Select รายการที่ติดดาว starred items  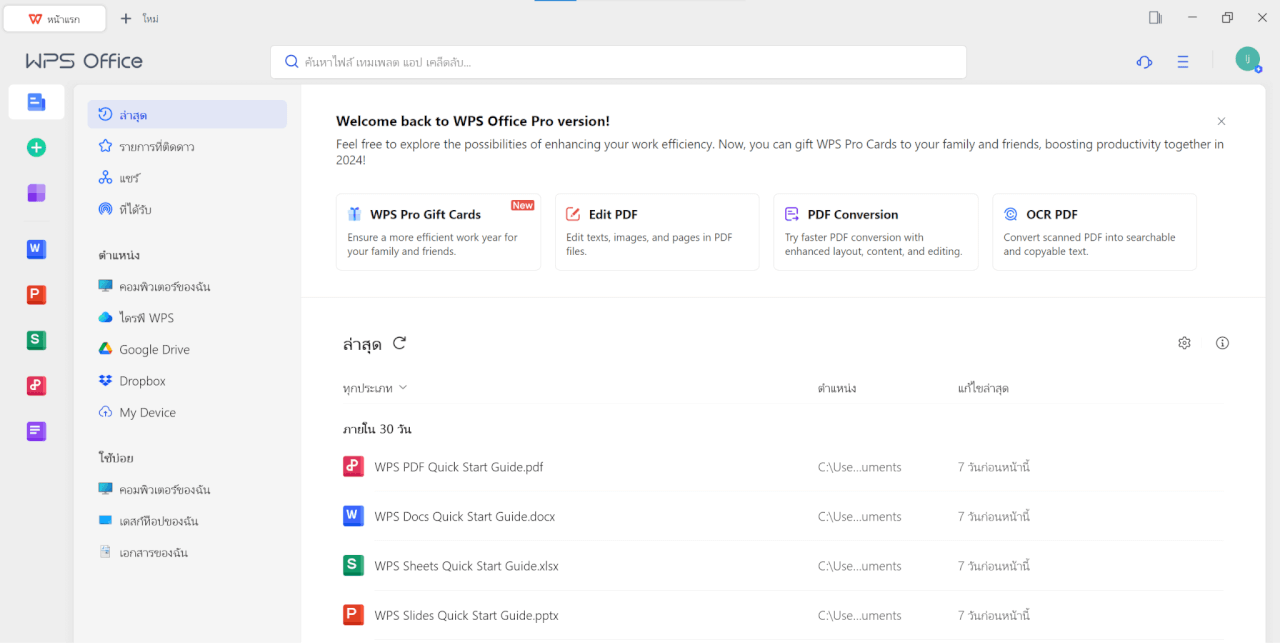tap(187, 146)
